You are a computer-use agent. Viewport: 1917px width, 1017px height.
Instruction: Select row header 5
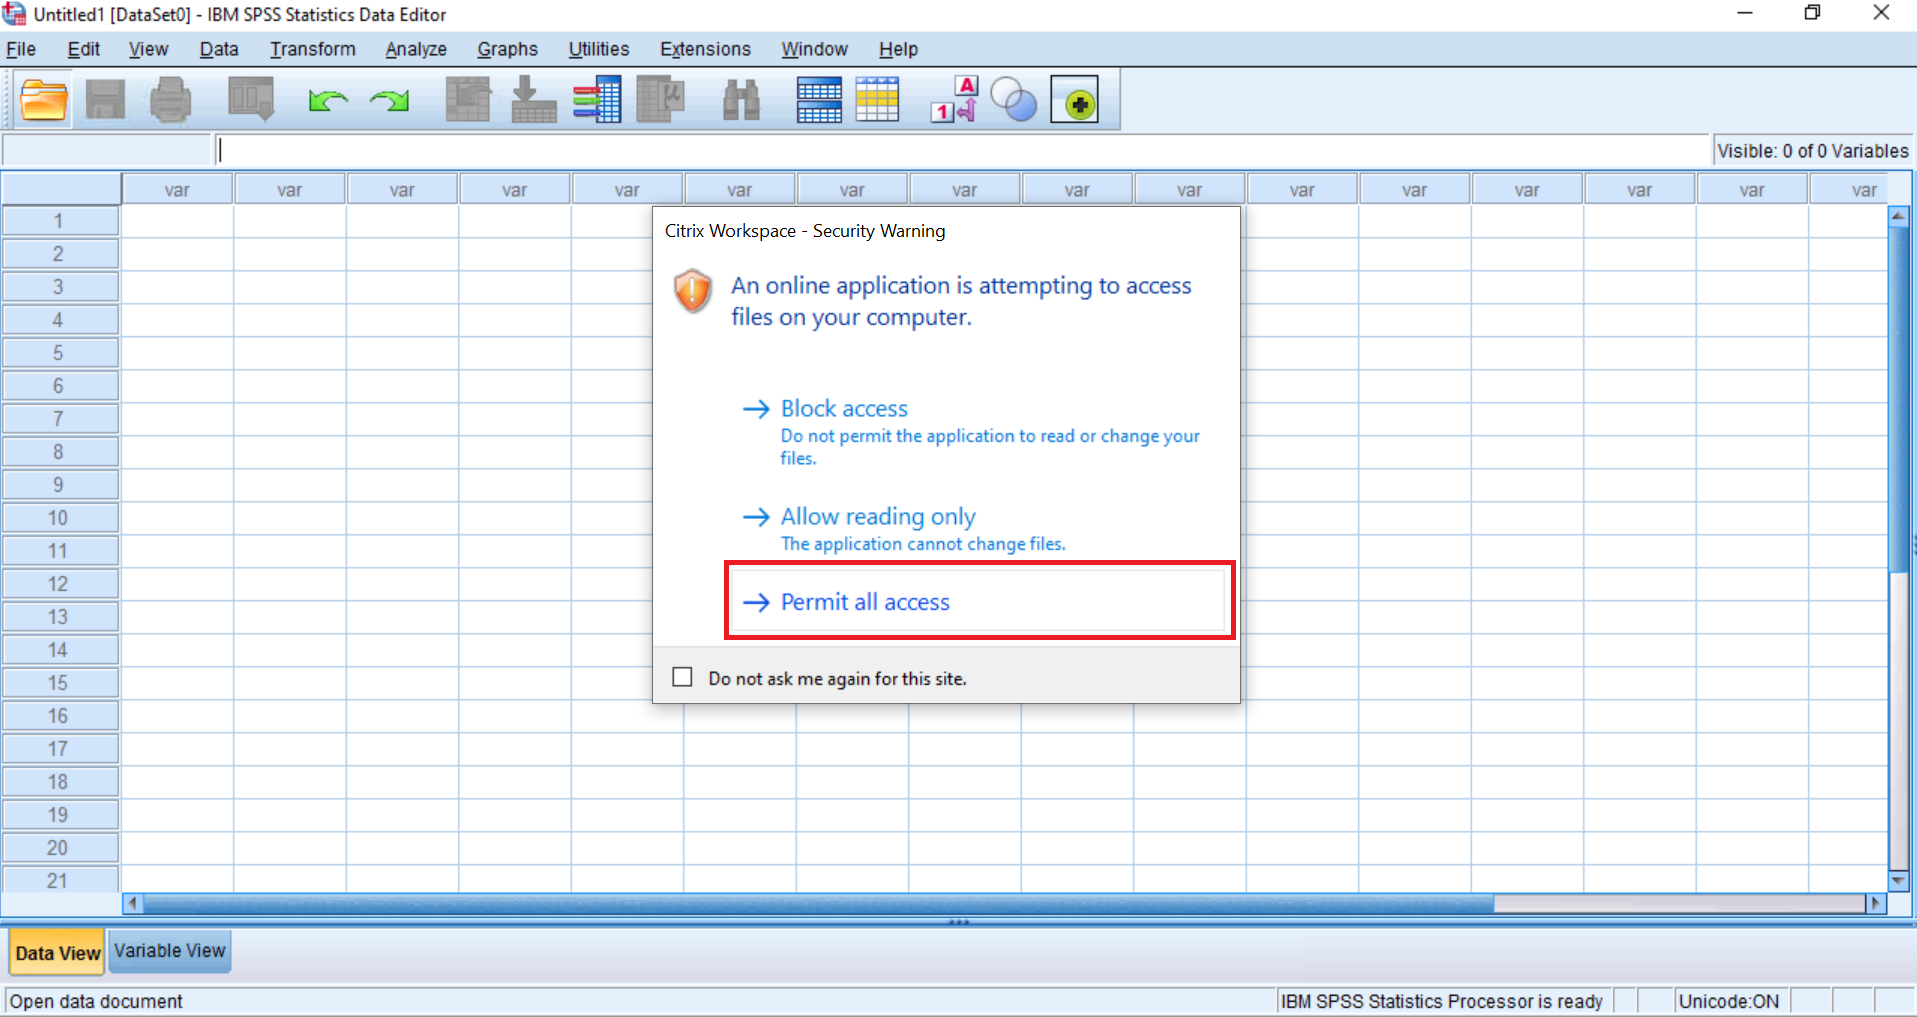(59, 353)
